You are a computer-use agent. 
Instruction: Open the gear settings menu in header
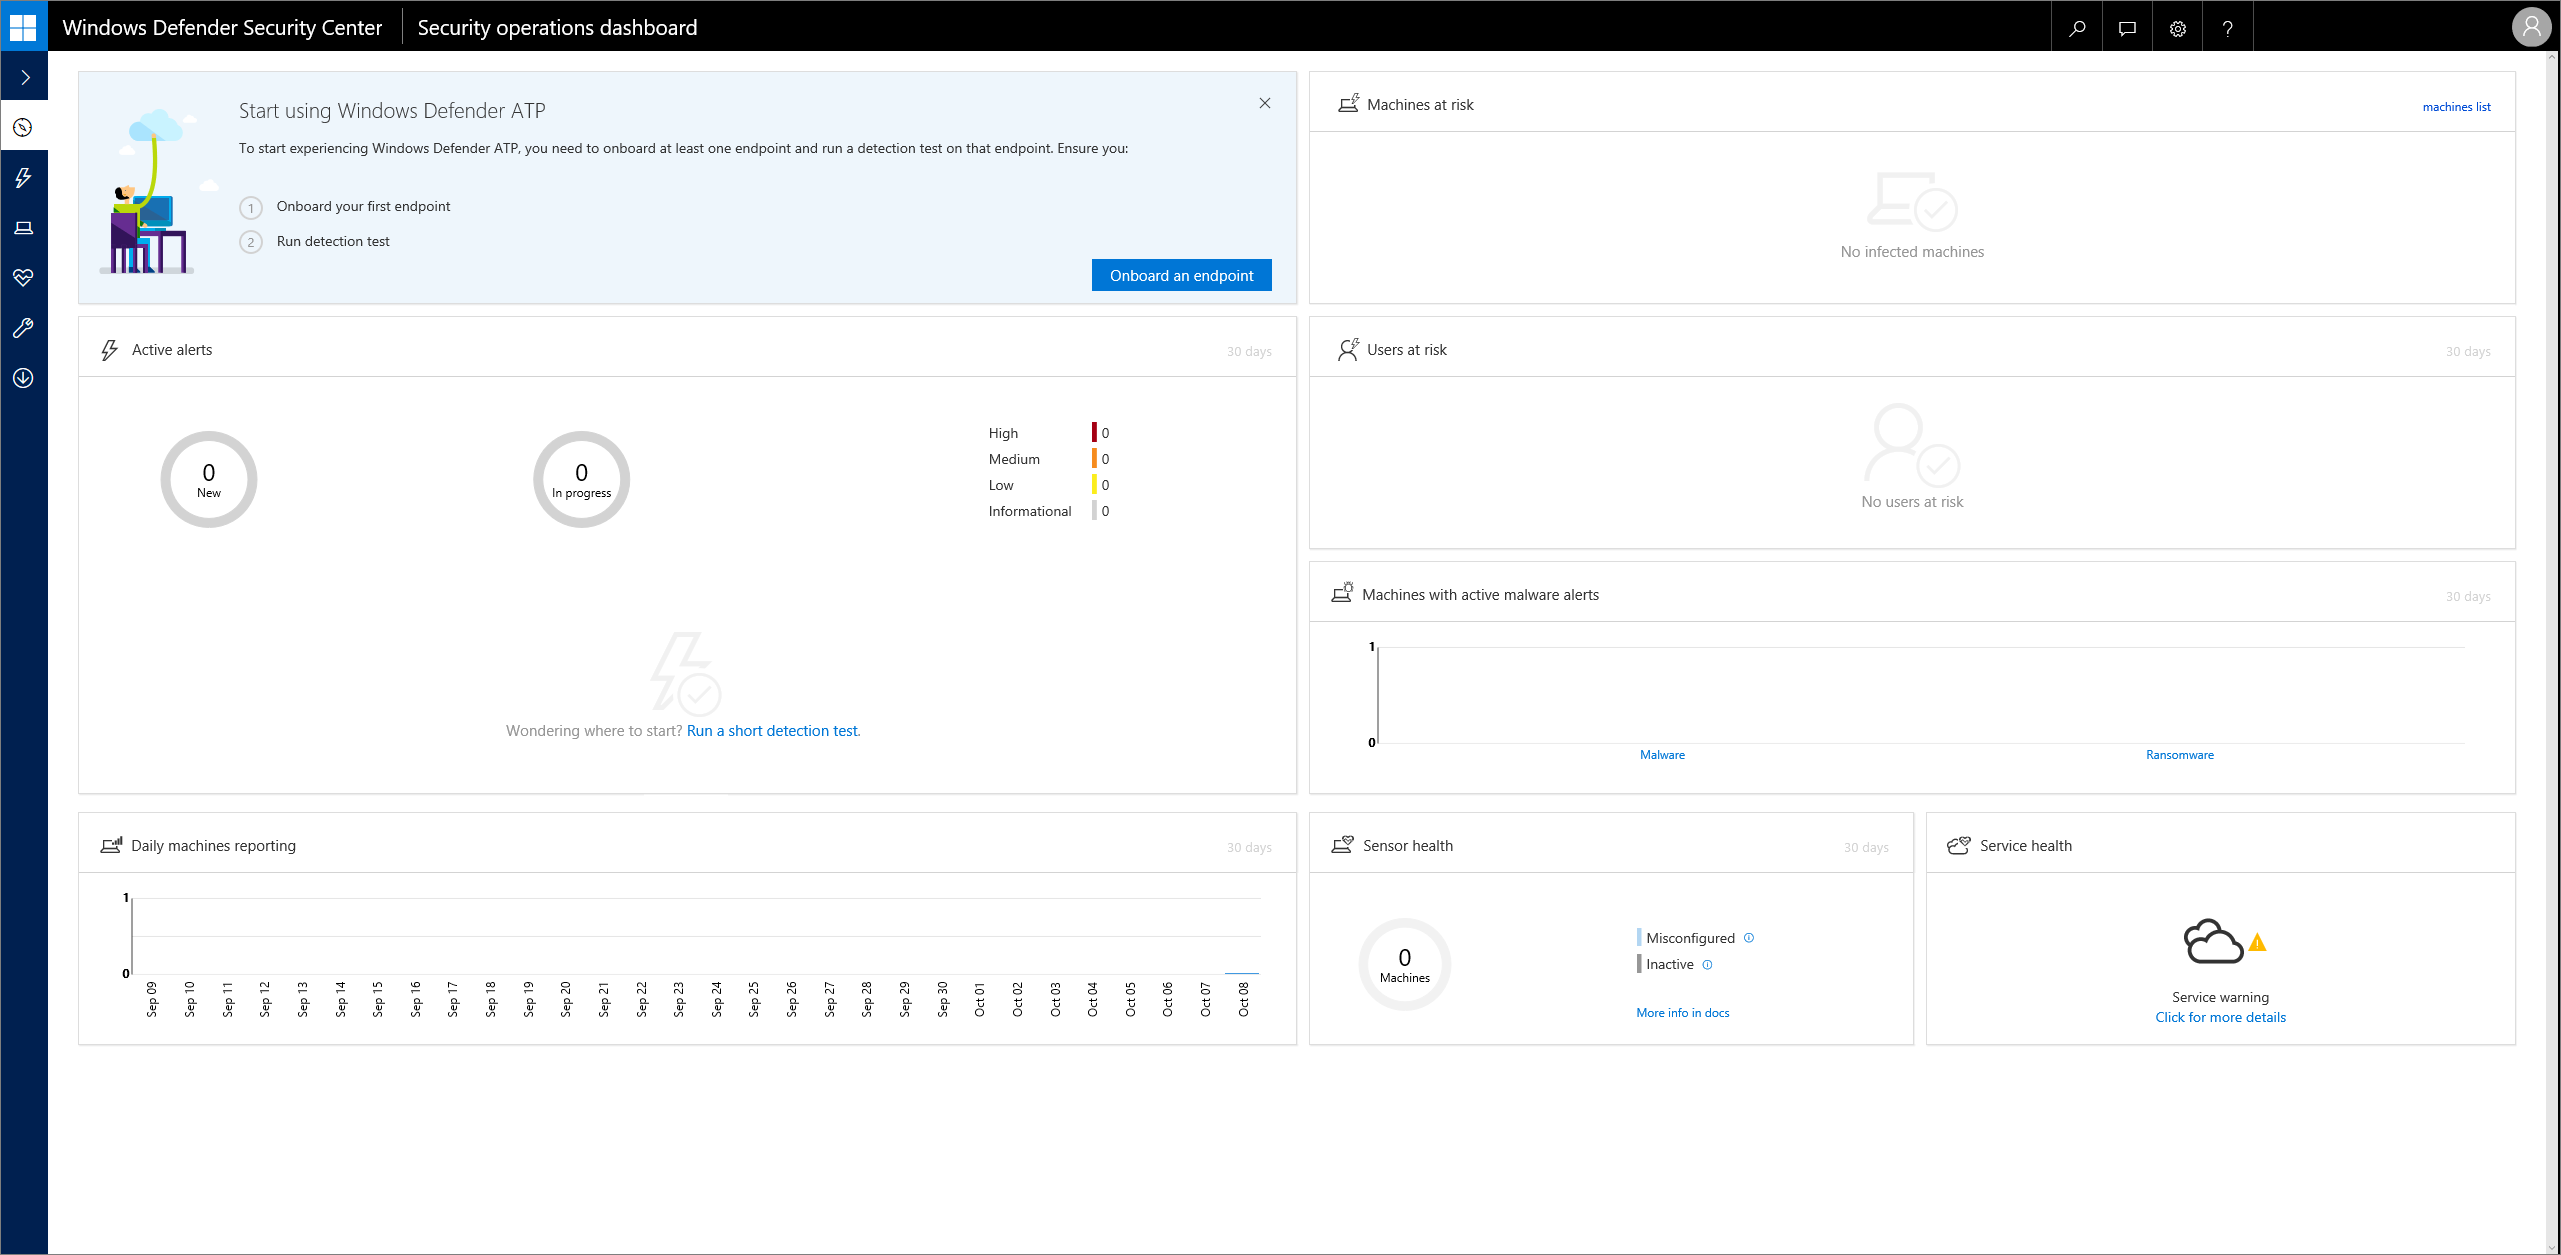coord(2177,28)
